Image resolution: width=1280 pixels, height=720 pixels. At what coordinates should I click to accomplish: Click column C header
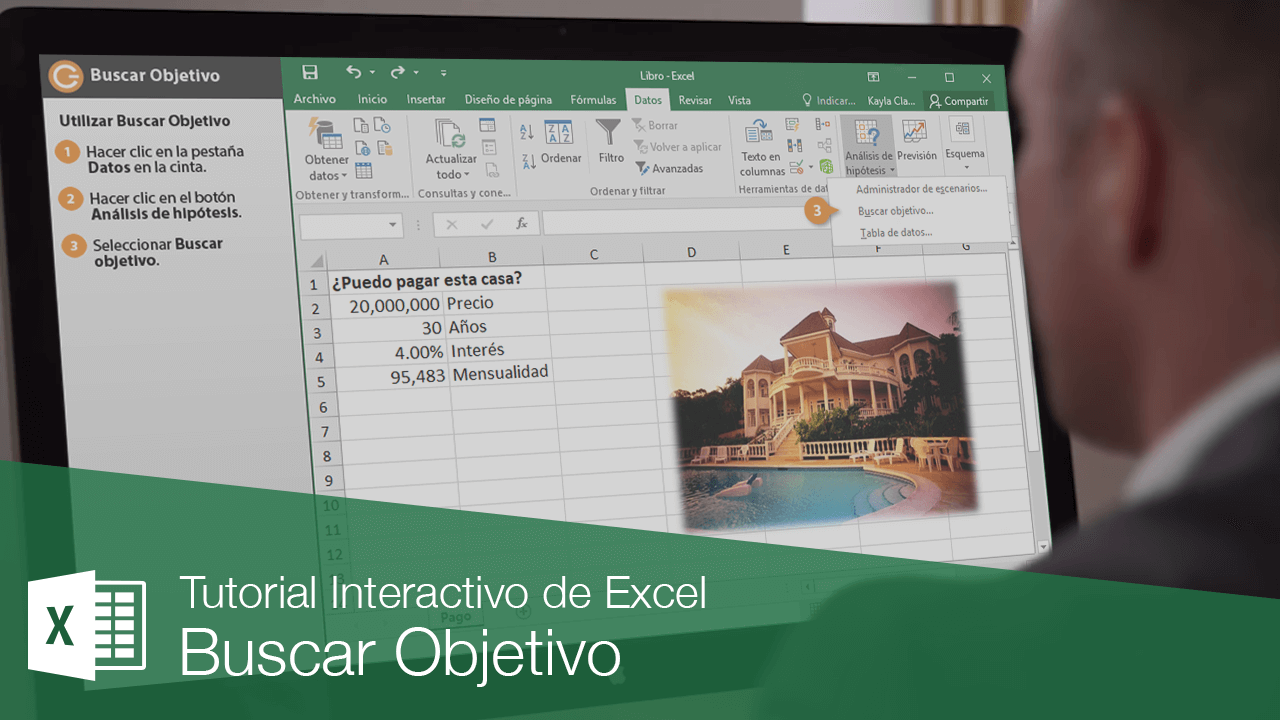click(x=594, y=254)
